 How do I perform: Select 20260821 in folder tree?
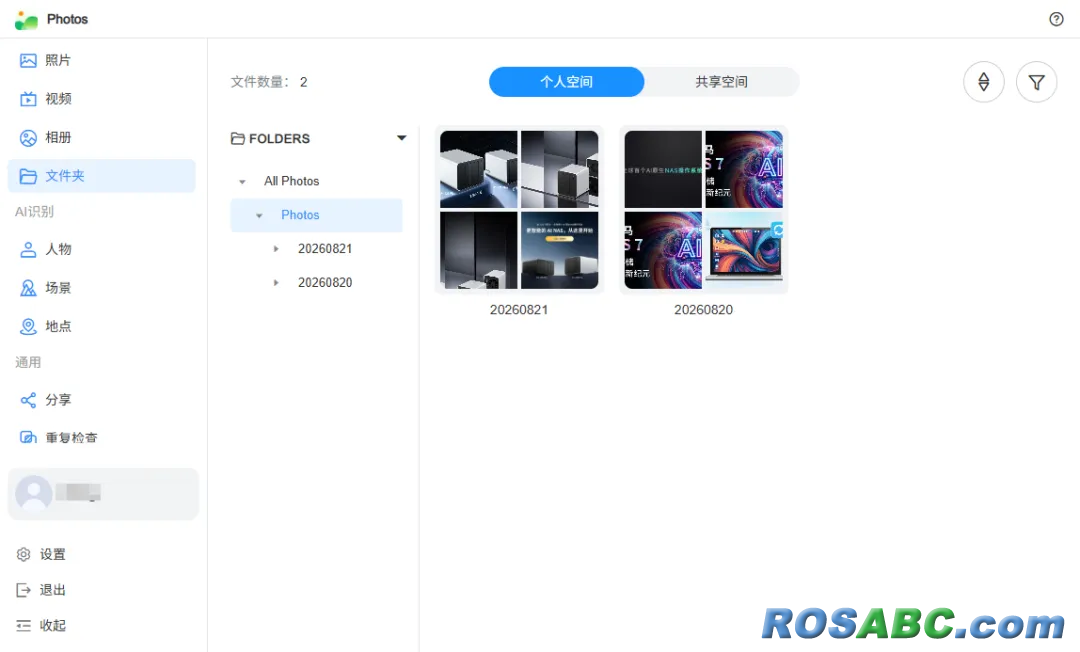pos(325,249)
